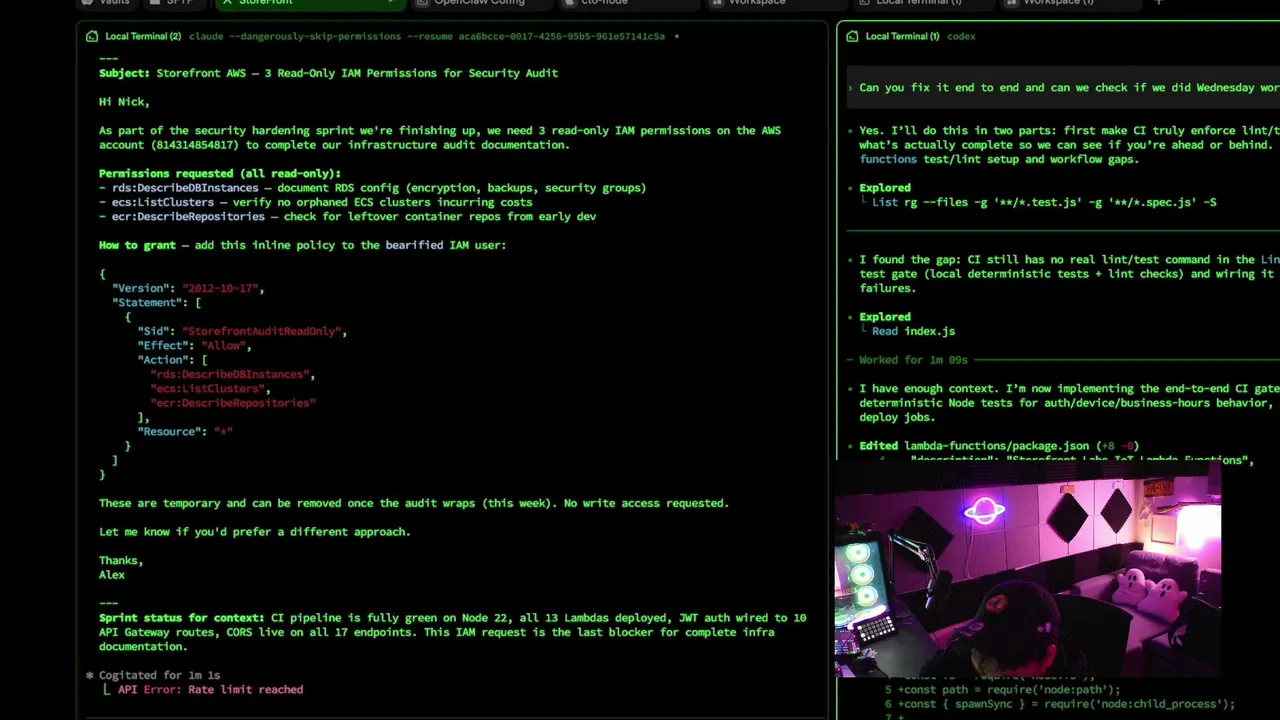Expand the Storefront tab dropdown arrow

pos(390,3)
